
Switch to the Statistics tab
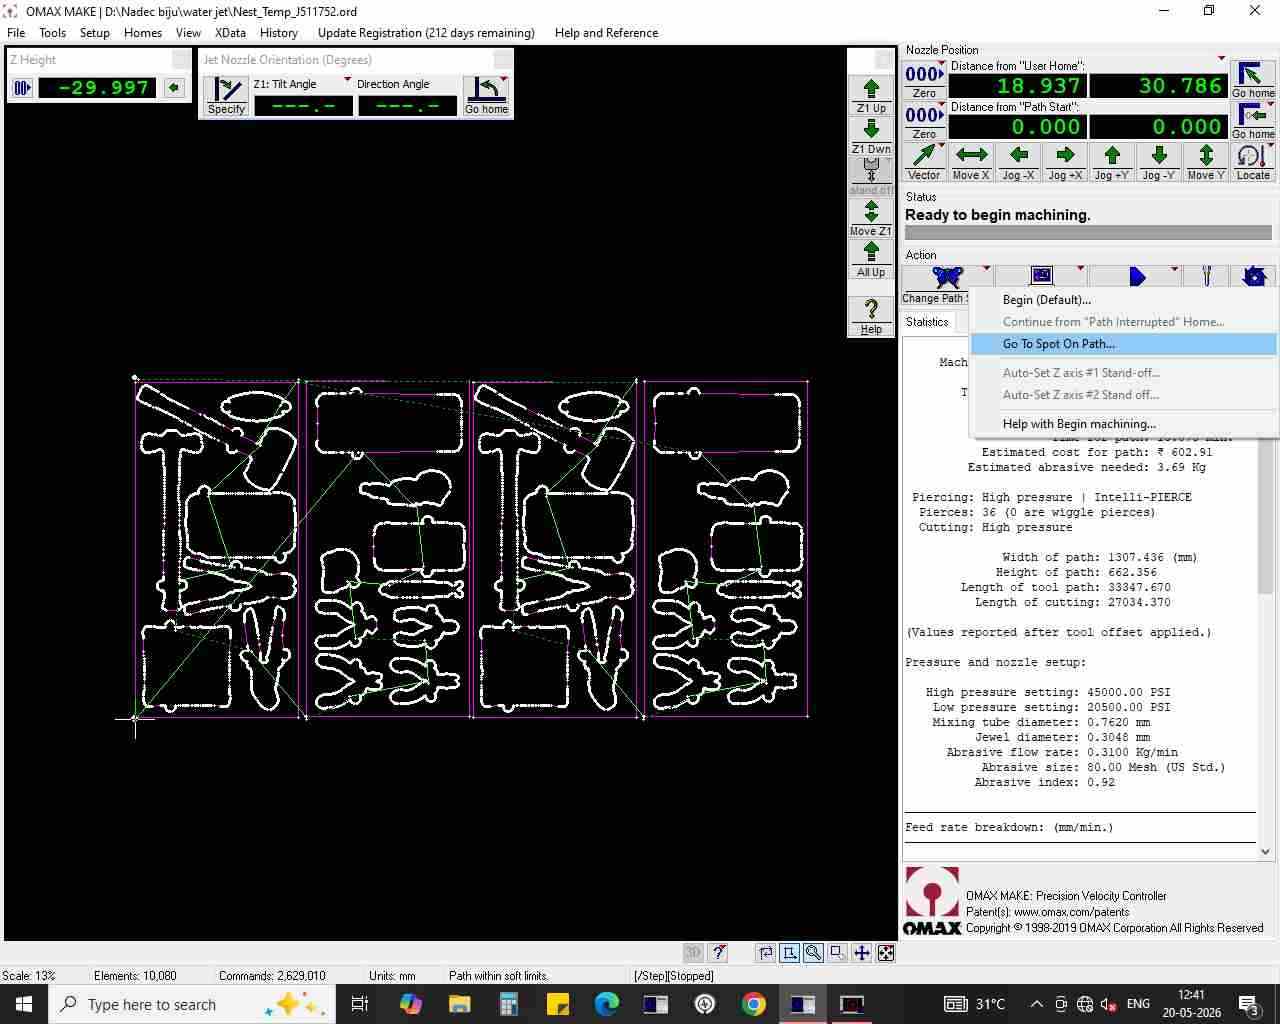click(927, 322)
